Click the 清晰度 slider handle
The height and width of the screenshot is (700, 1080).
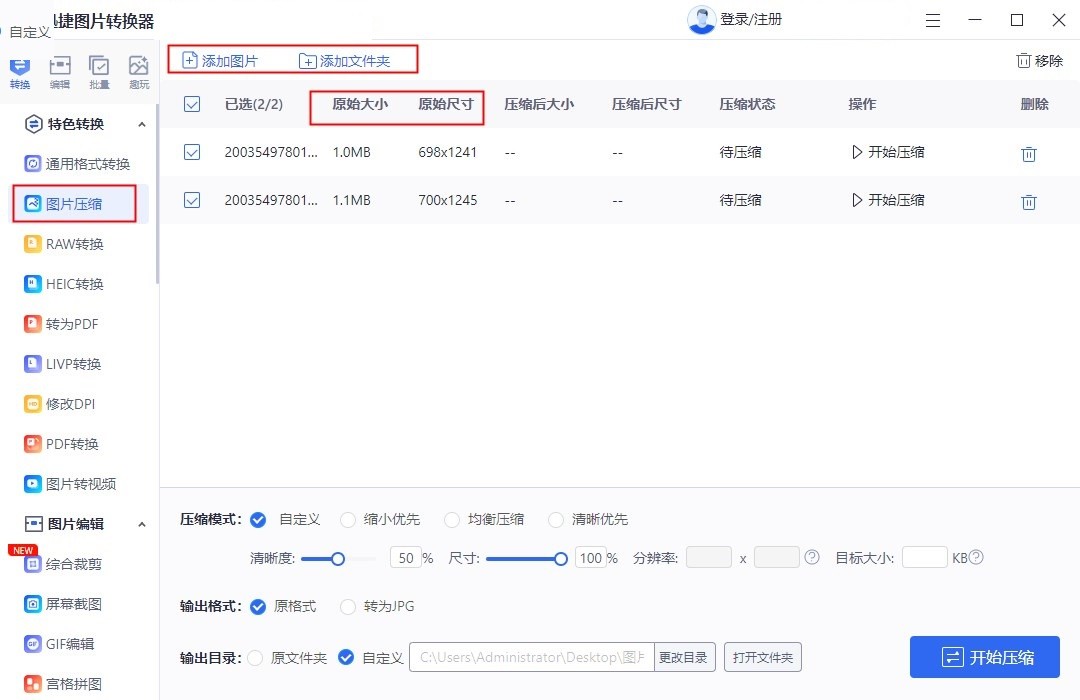click(338, 559)
